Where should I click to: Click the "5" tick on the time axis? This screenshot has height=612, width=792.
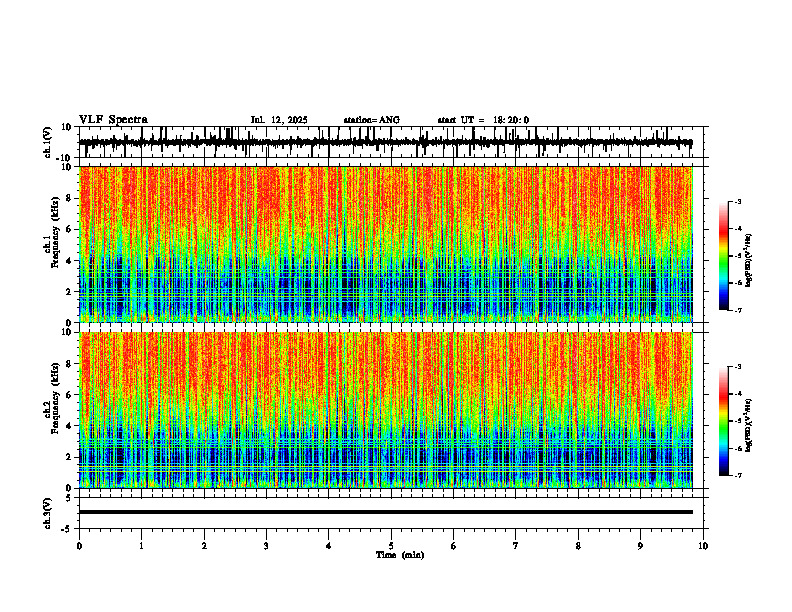pos(391,546)
